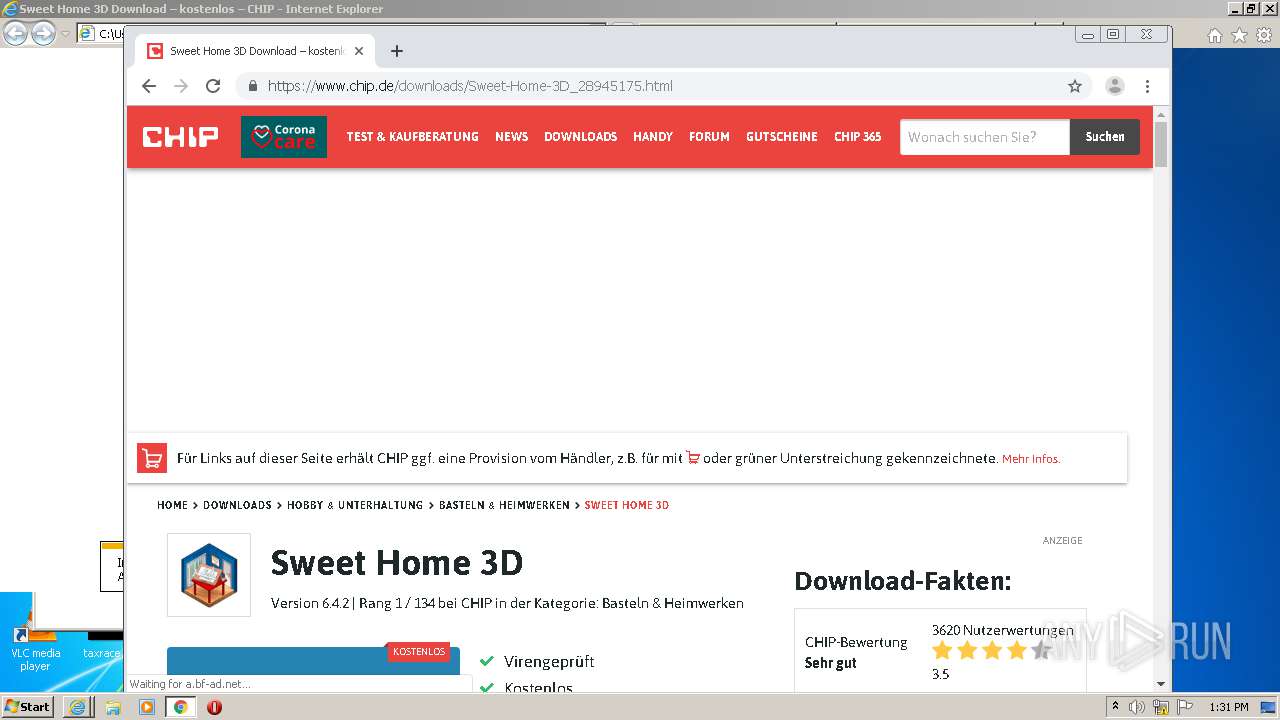Open the HANDY section
The width and height of the screenshot is (1280, 720).
coord(653,137)
